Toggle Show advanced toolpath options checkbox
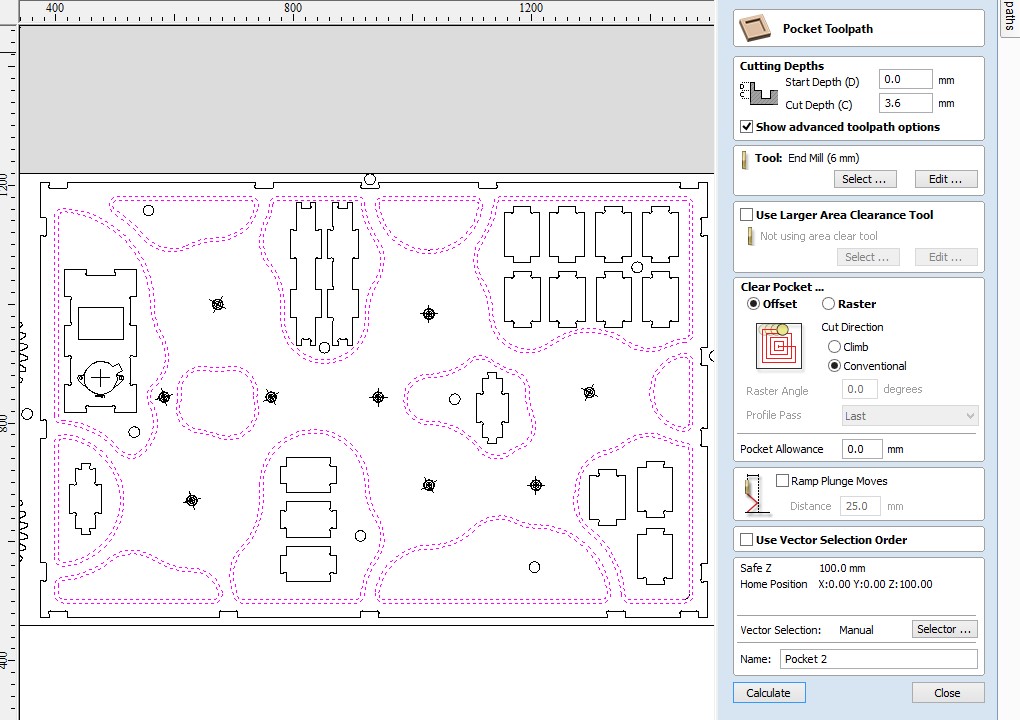1020x720 pixels. (747, 127)
